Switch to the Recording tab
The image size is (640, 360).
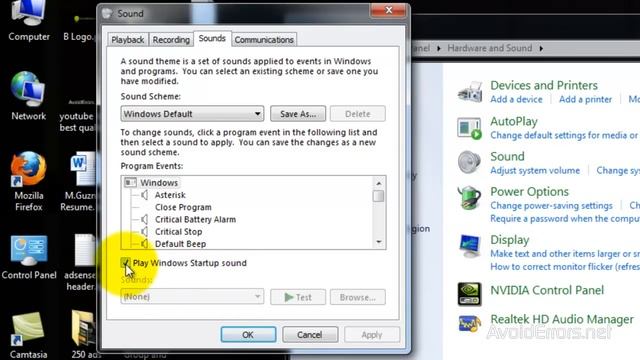pos(171,40)
